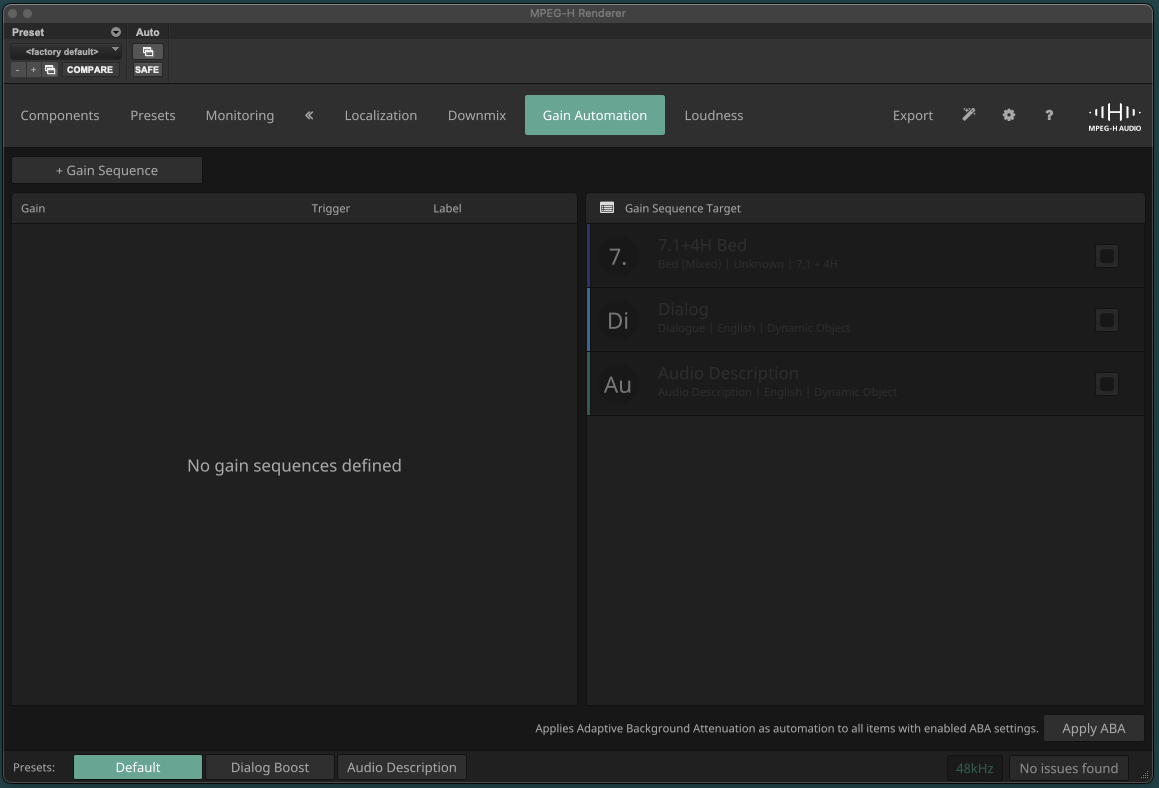The height and width of the screenshot is (788, 1159).
Task: Select the next preset plus button
Action: point(33,69)
